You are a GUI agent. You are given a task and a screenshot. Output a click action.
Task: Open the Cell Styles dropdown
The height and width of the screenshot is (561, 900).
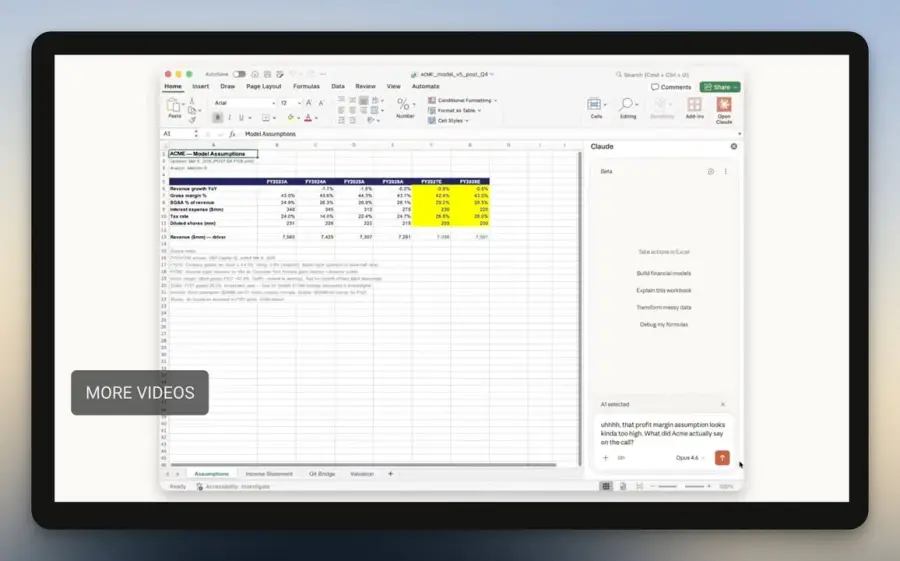click(448, 121)
